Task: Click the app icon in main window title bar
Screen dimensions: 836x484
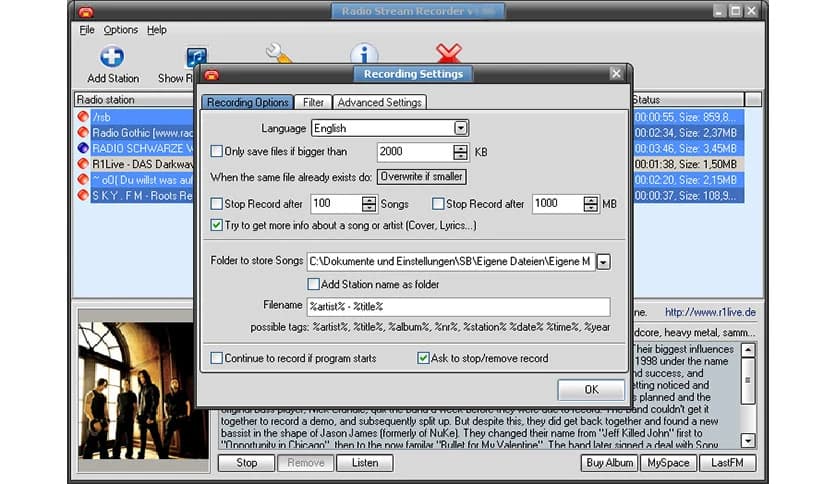Action: (85, 12)
